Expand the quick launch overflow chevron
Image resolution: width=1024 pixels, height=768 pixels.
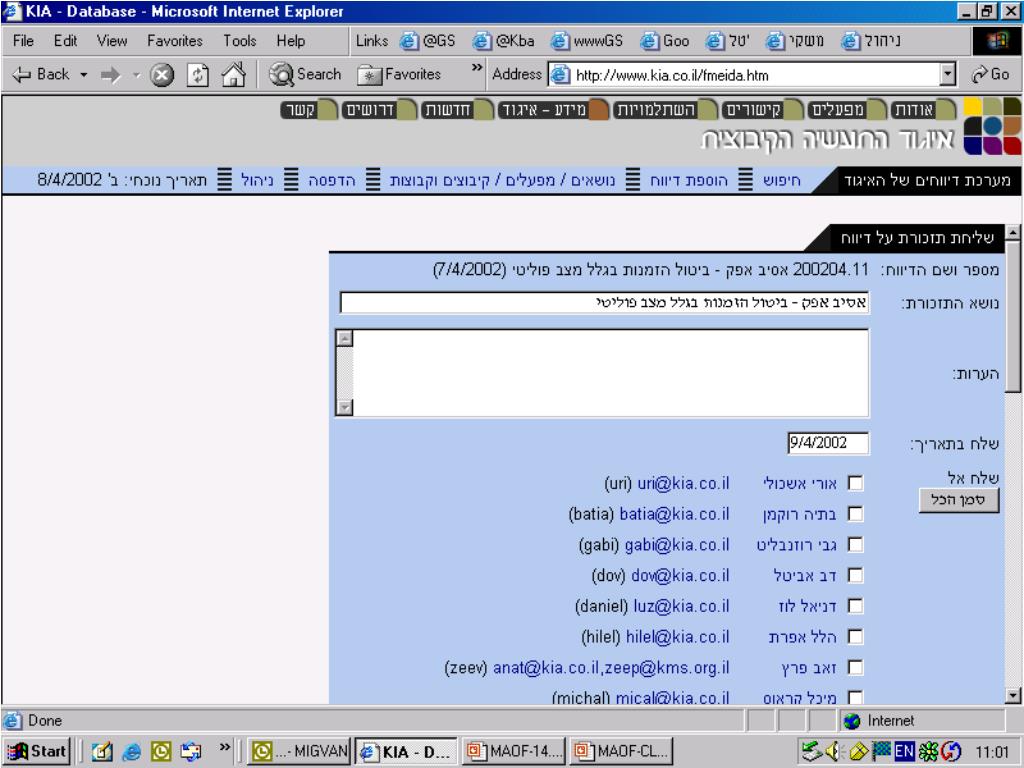tap(225, 746)
